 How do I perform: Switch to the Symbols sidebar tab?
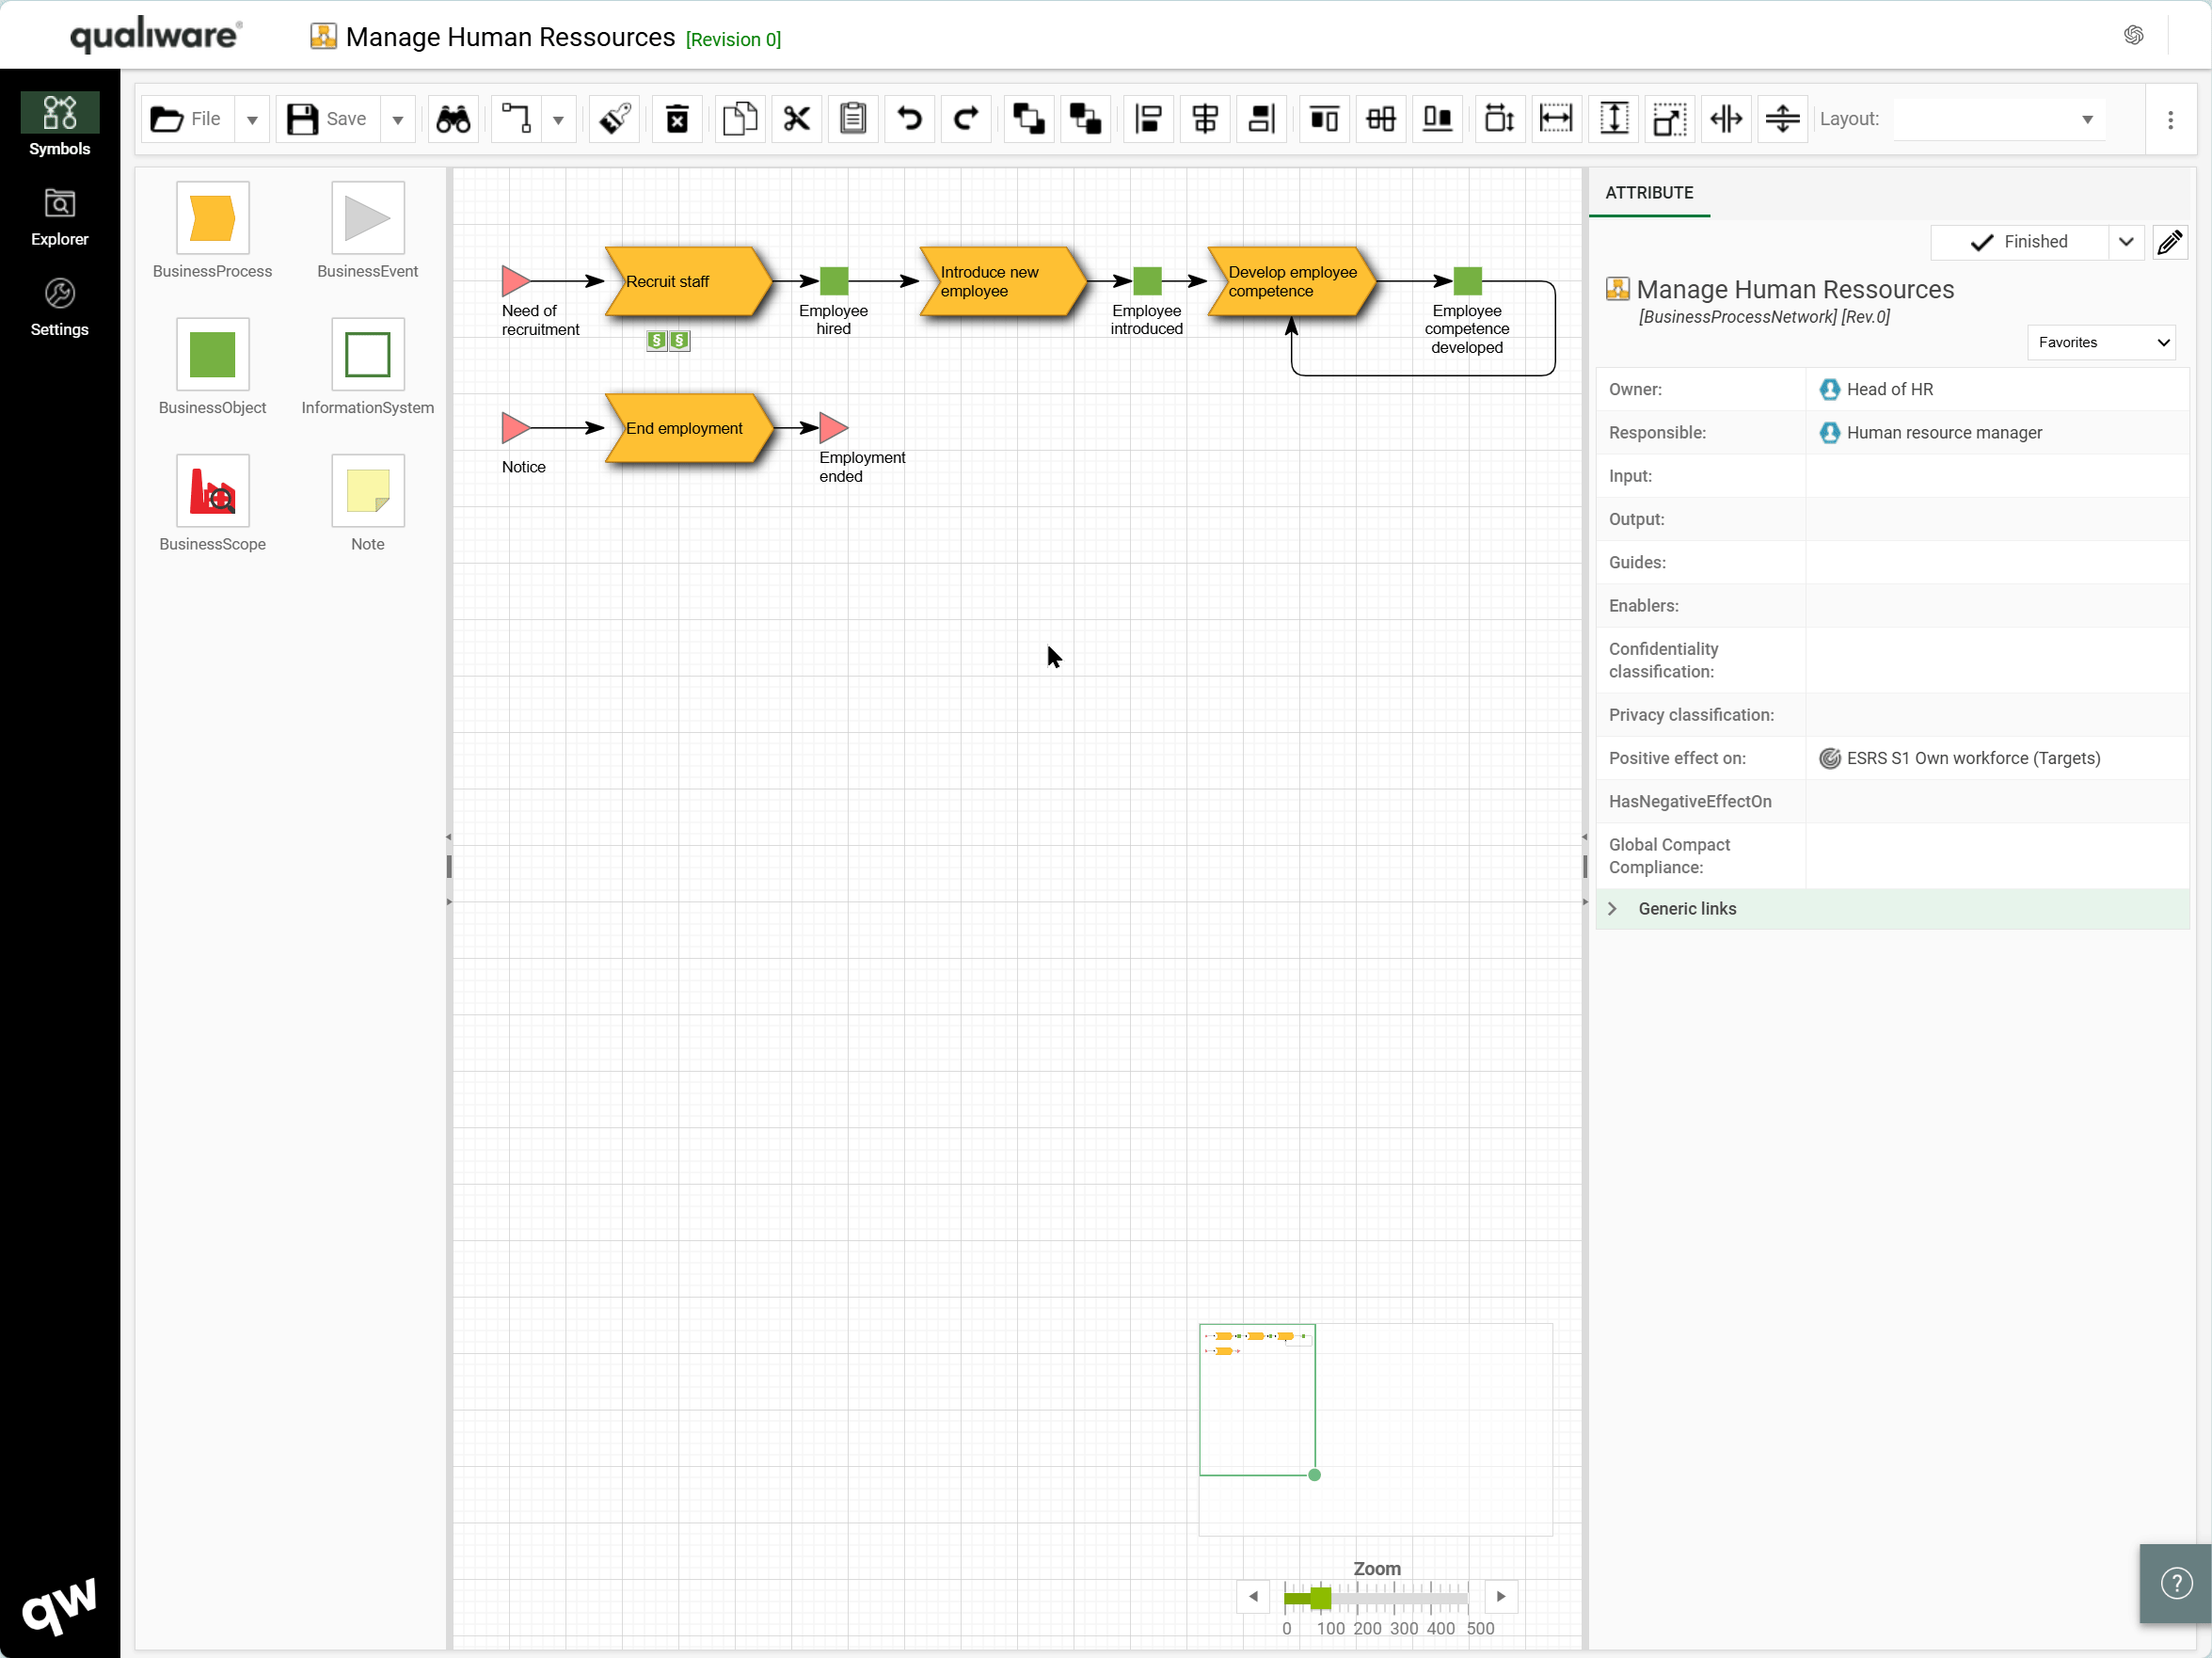click(60, 126)
